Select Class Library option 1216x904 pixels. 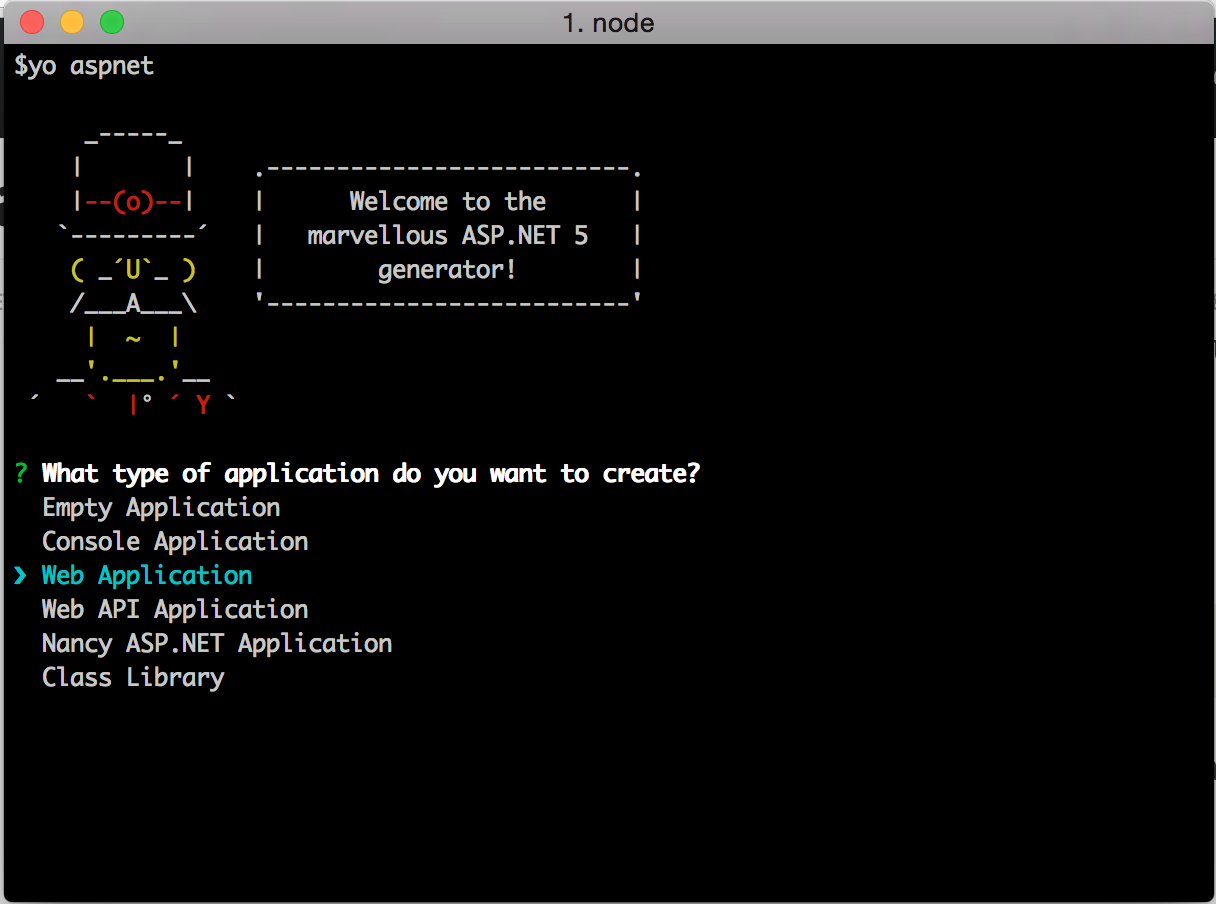coord(133,678)
